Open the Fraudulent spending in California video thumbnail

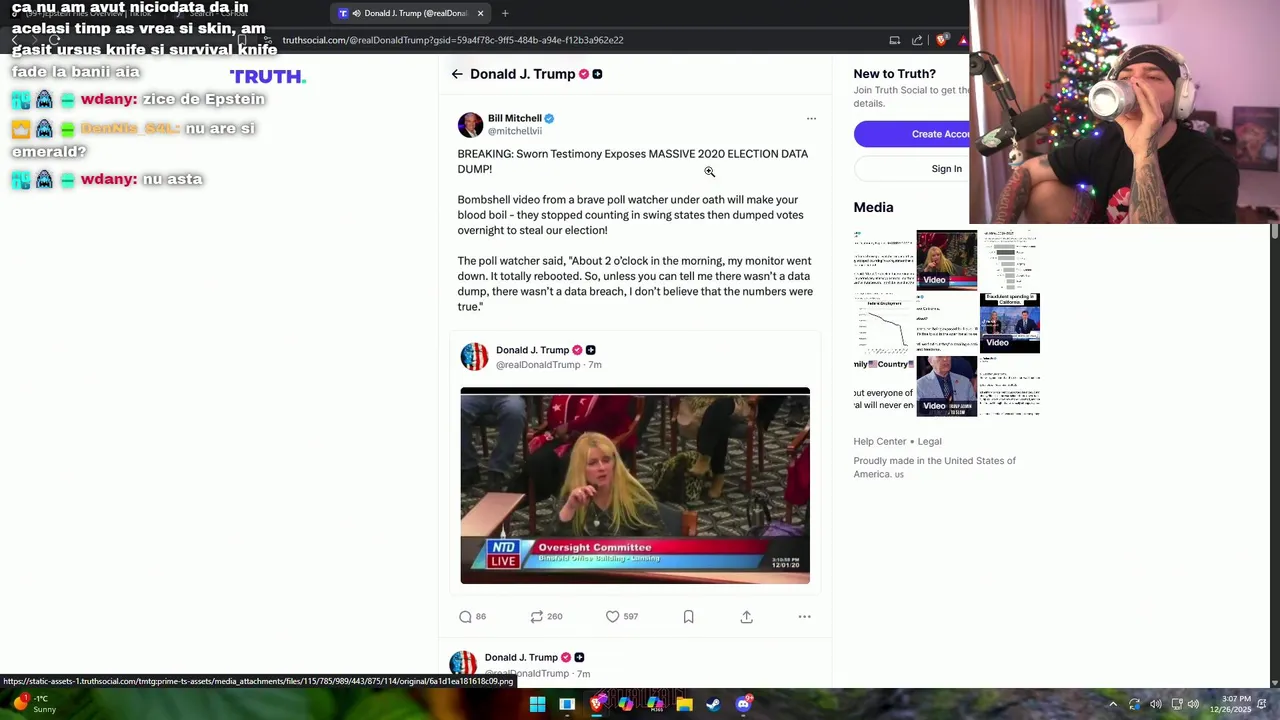point(1009,323)
